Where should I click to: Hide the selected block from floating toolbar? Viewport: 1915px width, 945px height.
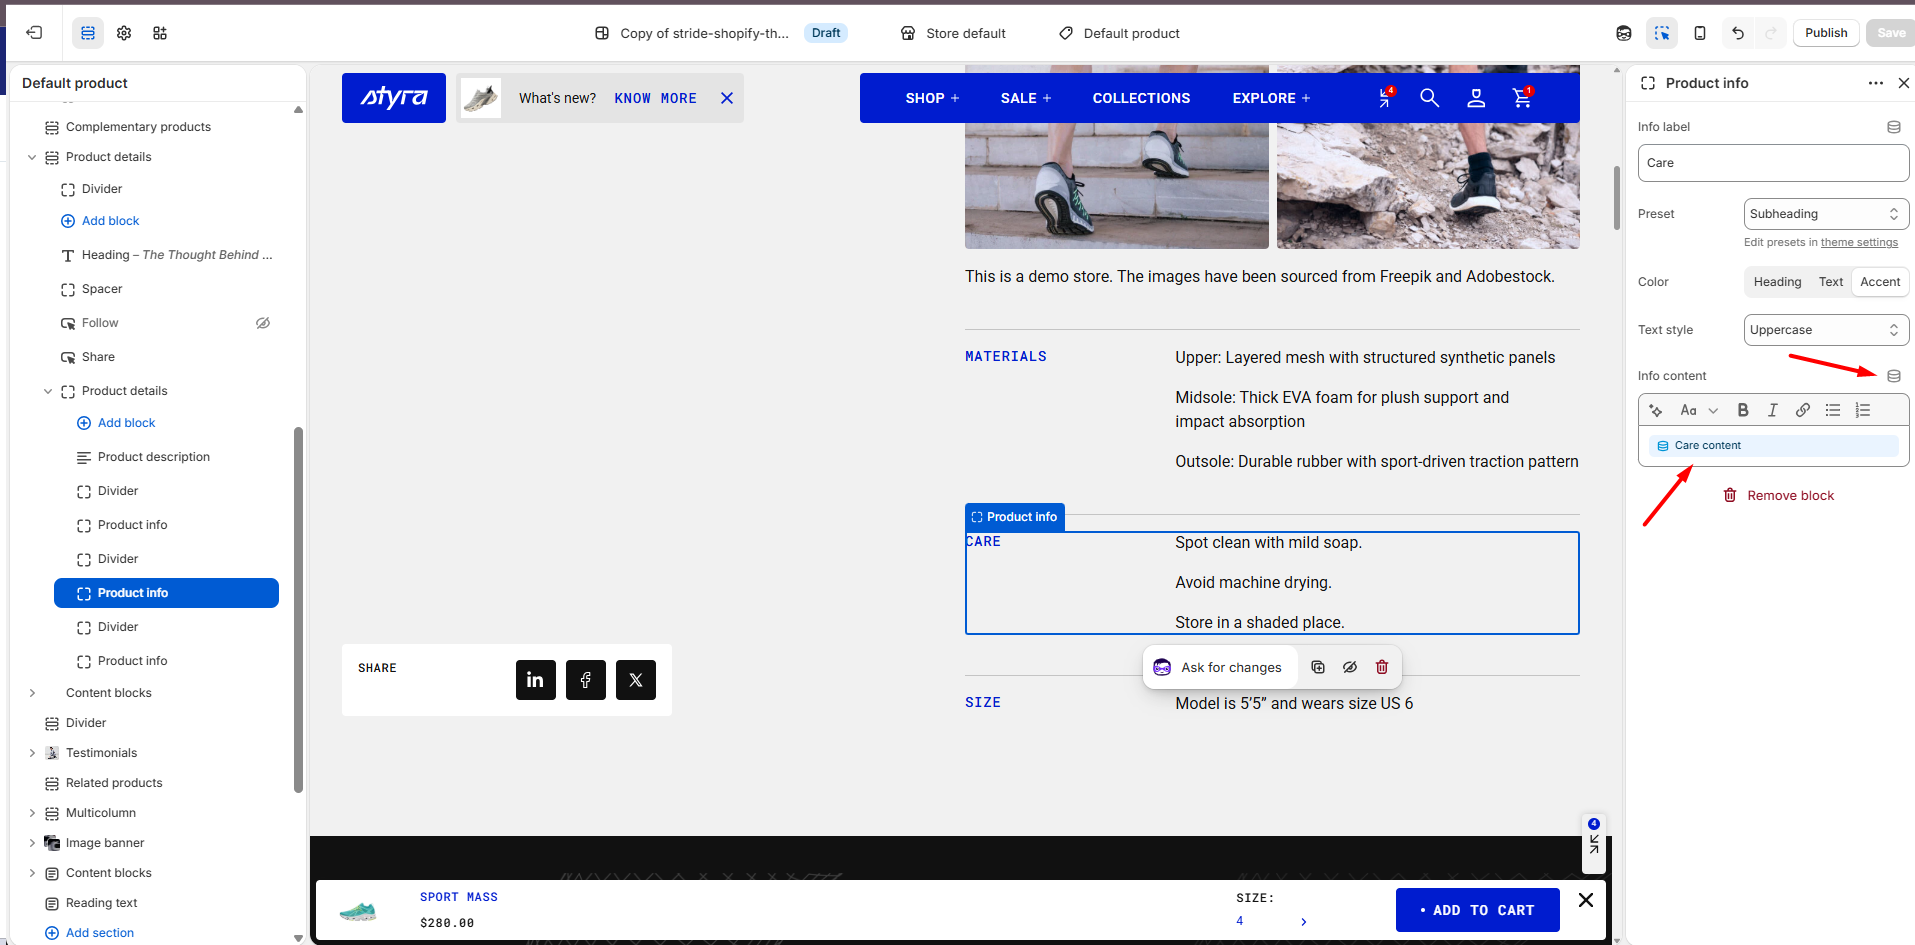pos(1350,667)
